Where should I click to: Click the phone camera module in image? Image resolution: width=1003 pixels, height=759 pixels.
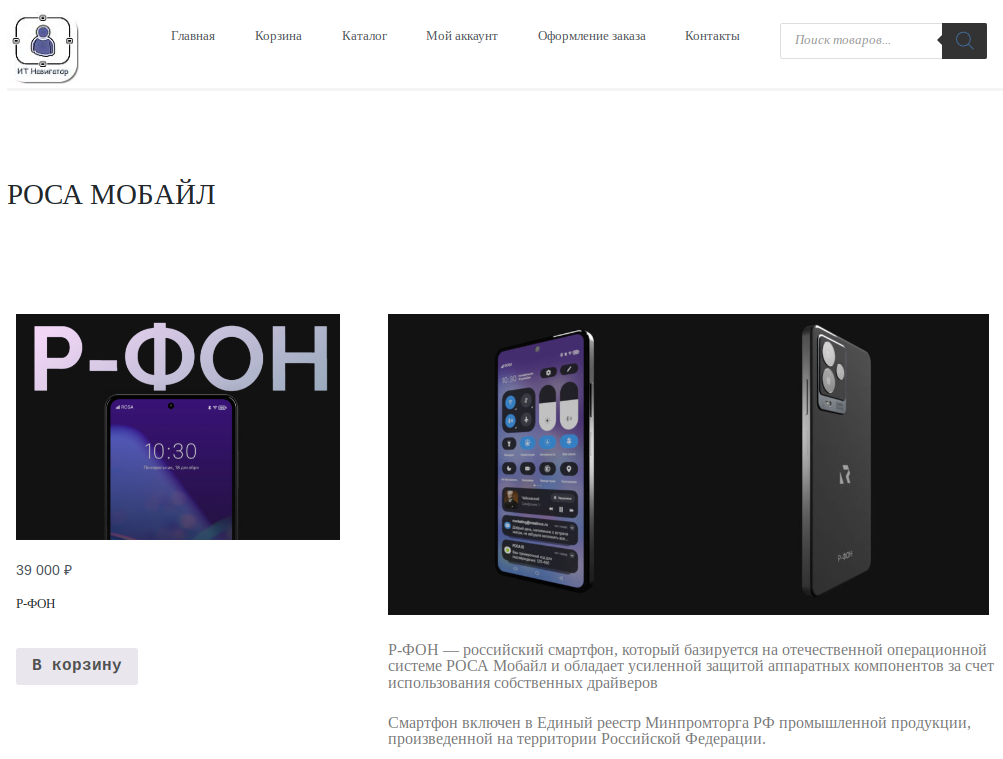pyautogui.click(x=832, y=373)
